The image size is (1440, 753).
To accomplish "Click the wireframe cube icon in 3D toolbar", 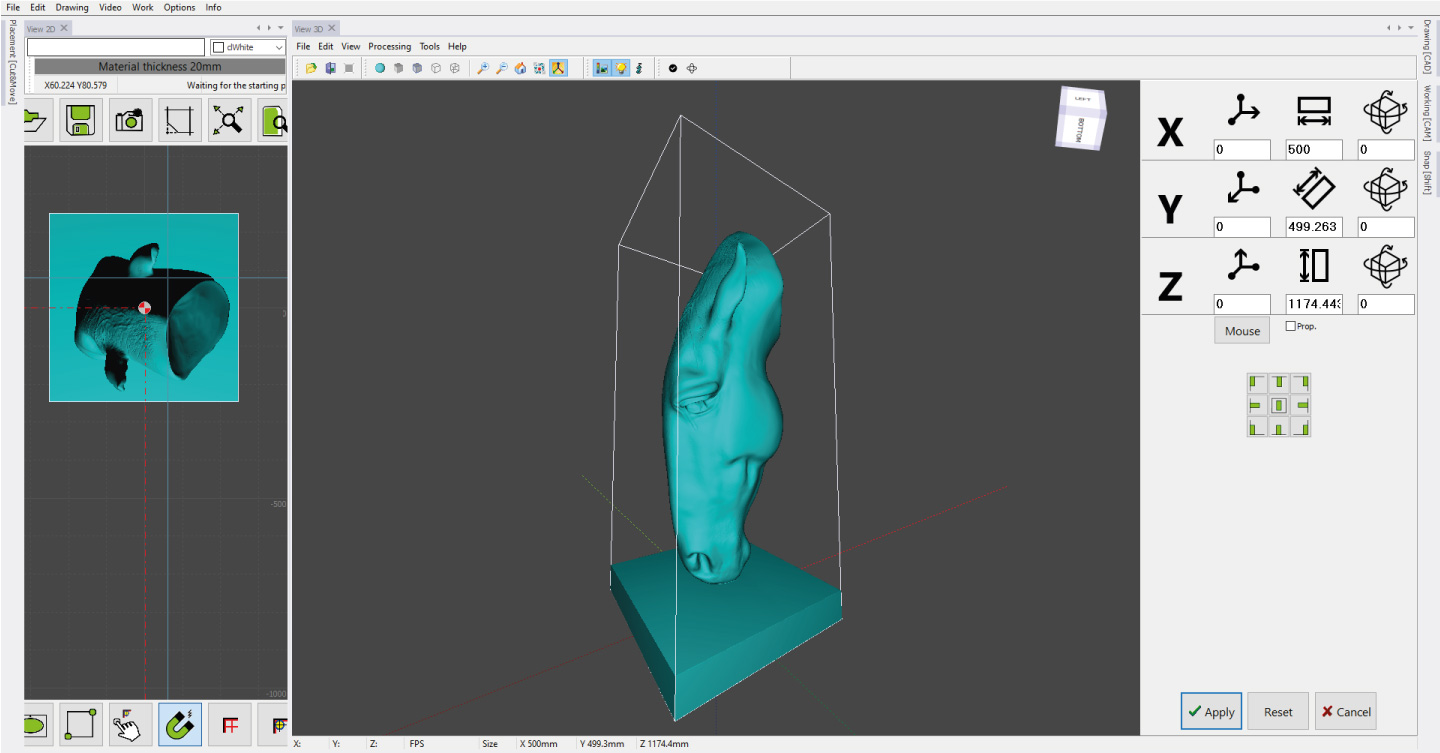I will point(436,68).
